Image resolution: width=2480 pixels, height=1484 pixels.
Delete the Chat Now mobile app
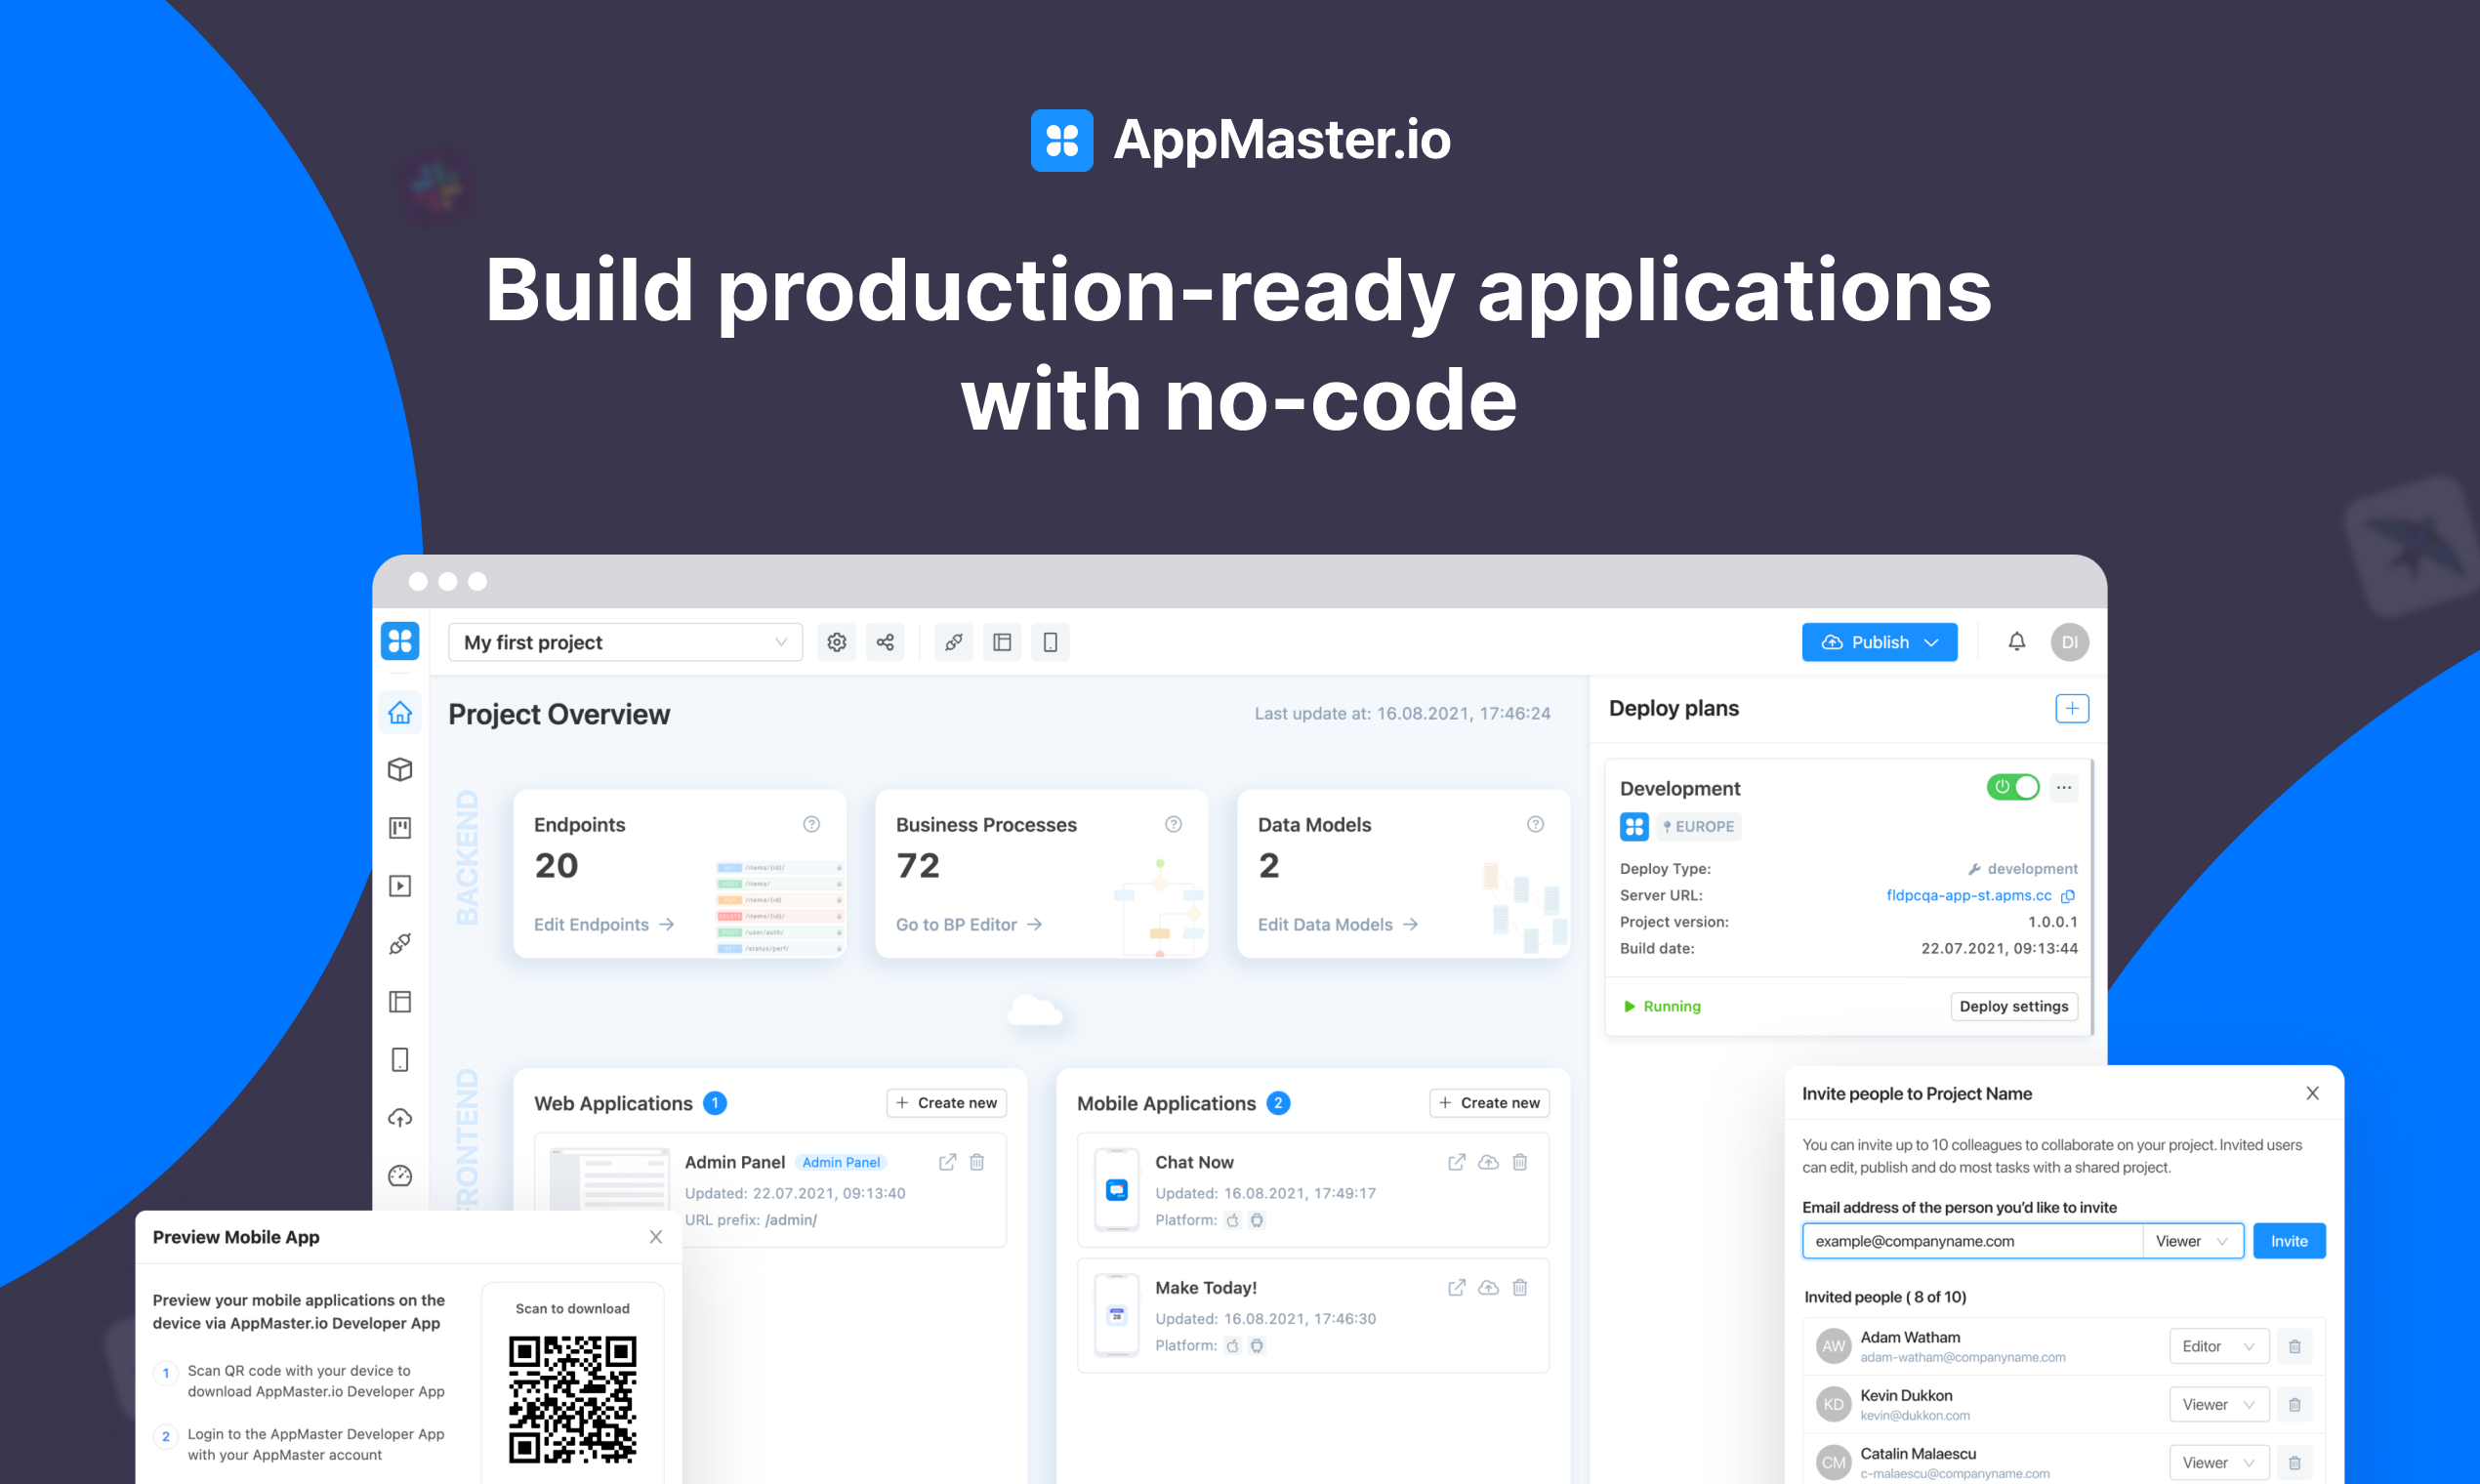(x=1520, y=1162)
